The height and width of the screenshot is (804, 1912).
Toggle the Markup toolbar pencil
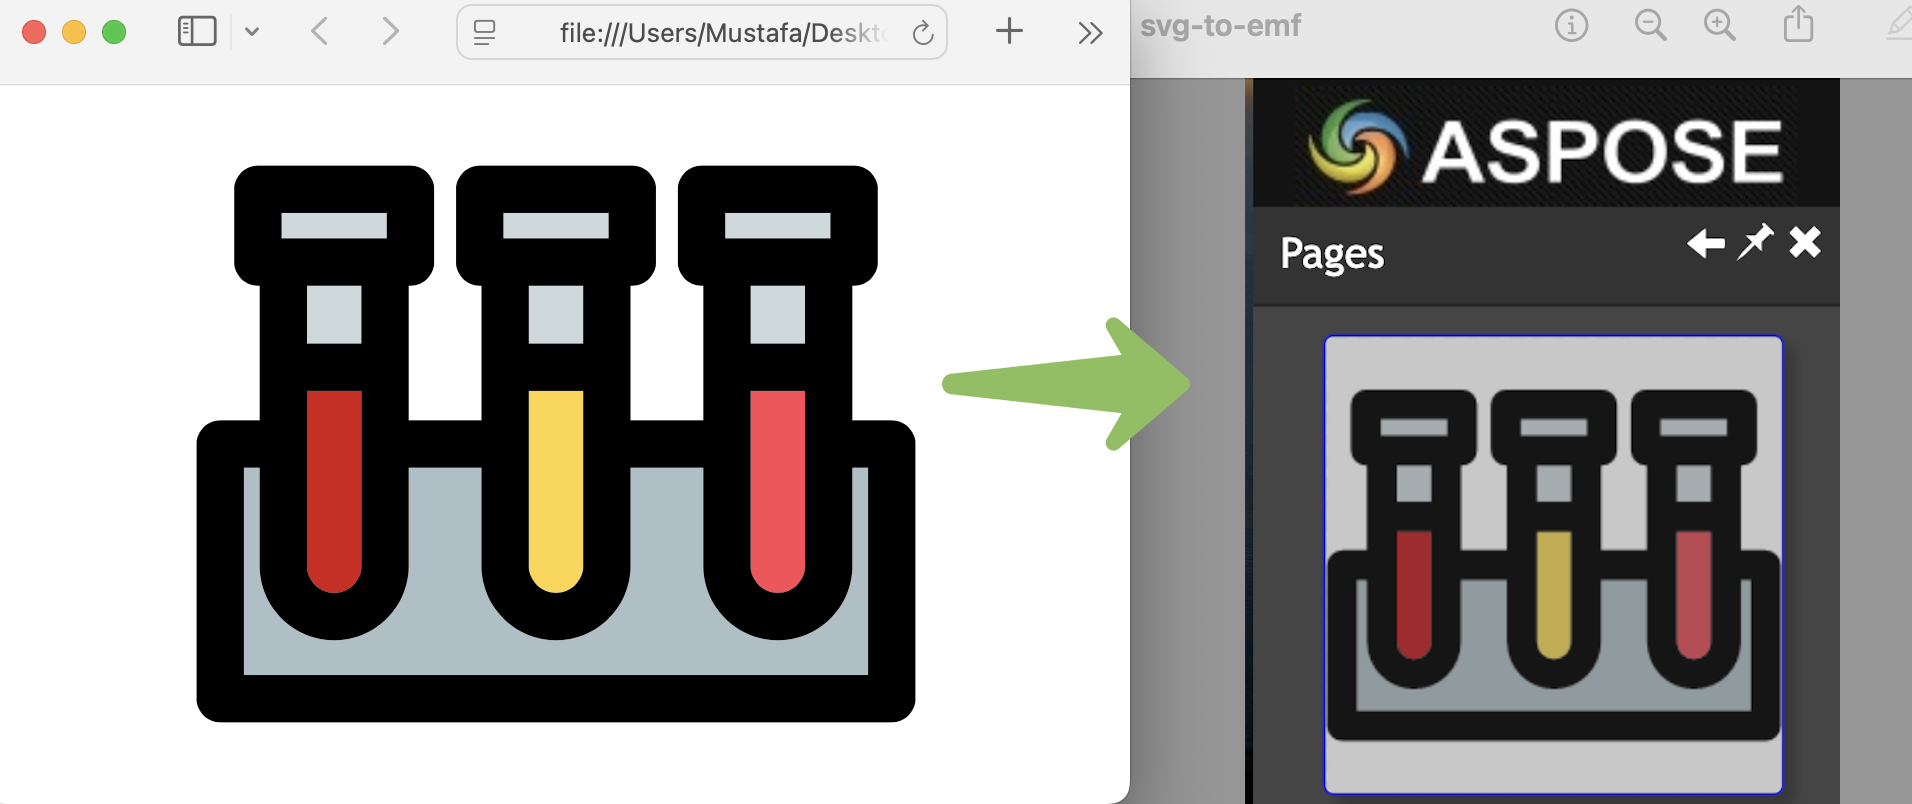1898,25
